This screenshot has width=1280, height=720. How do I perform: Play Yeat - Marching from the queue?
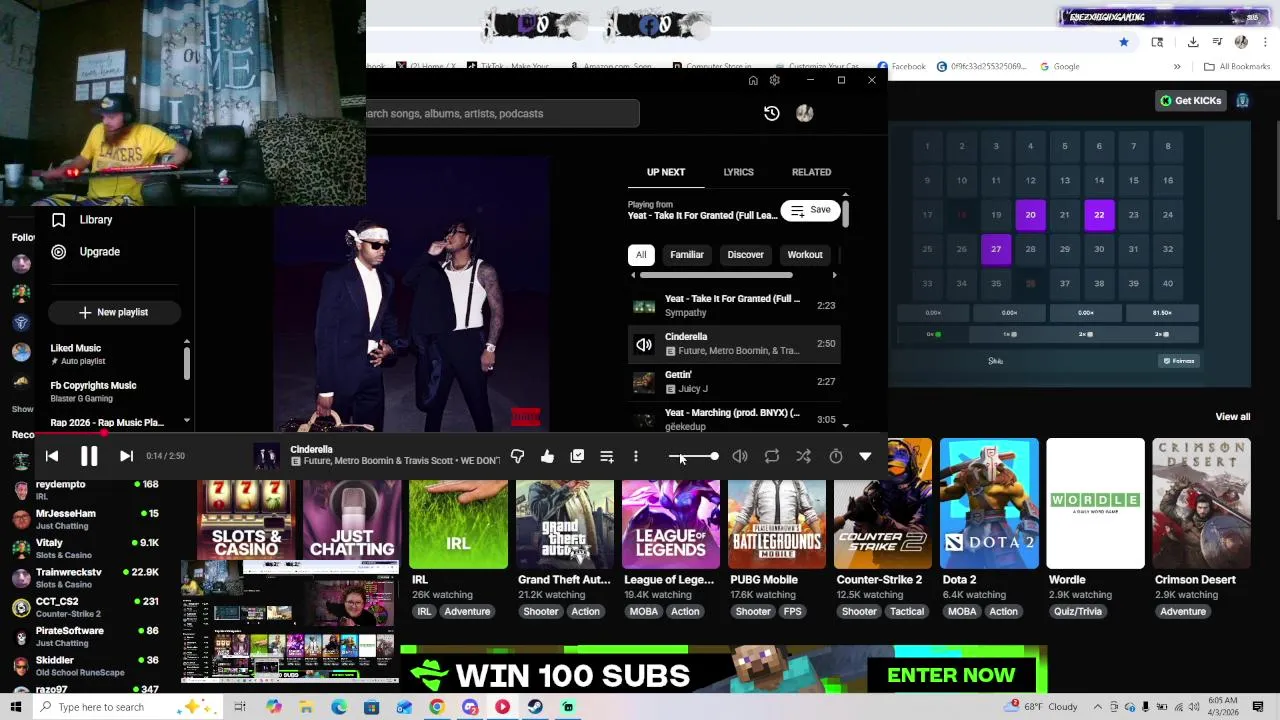point(734,419)
